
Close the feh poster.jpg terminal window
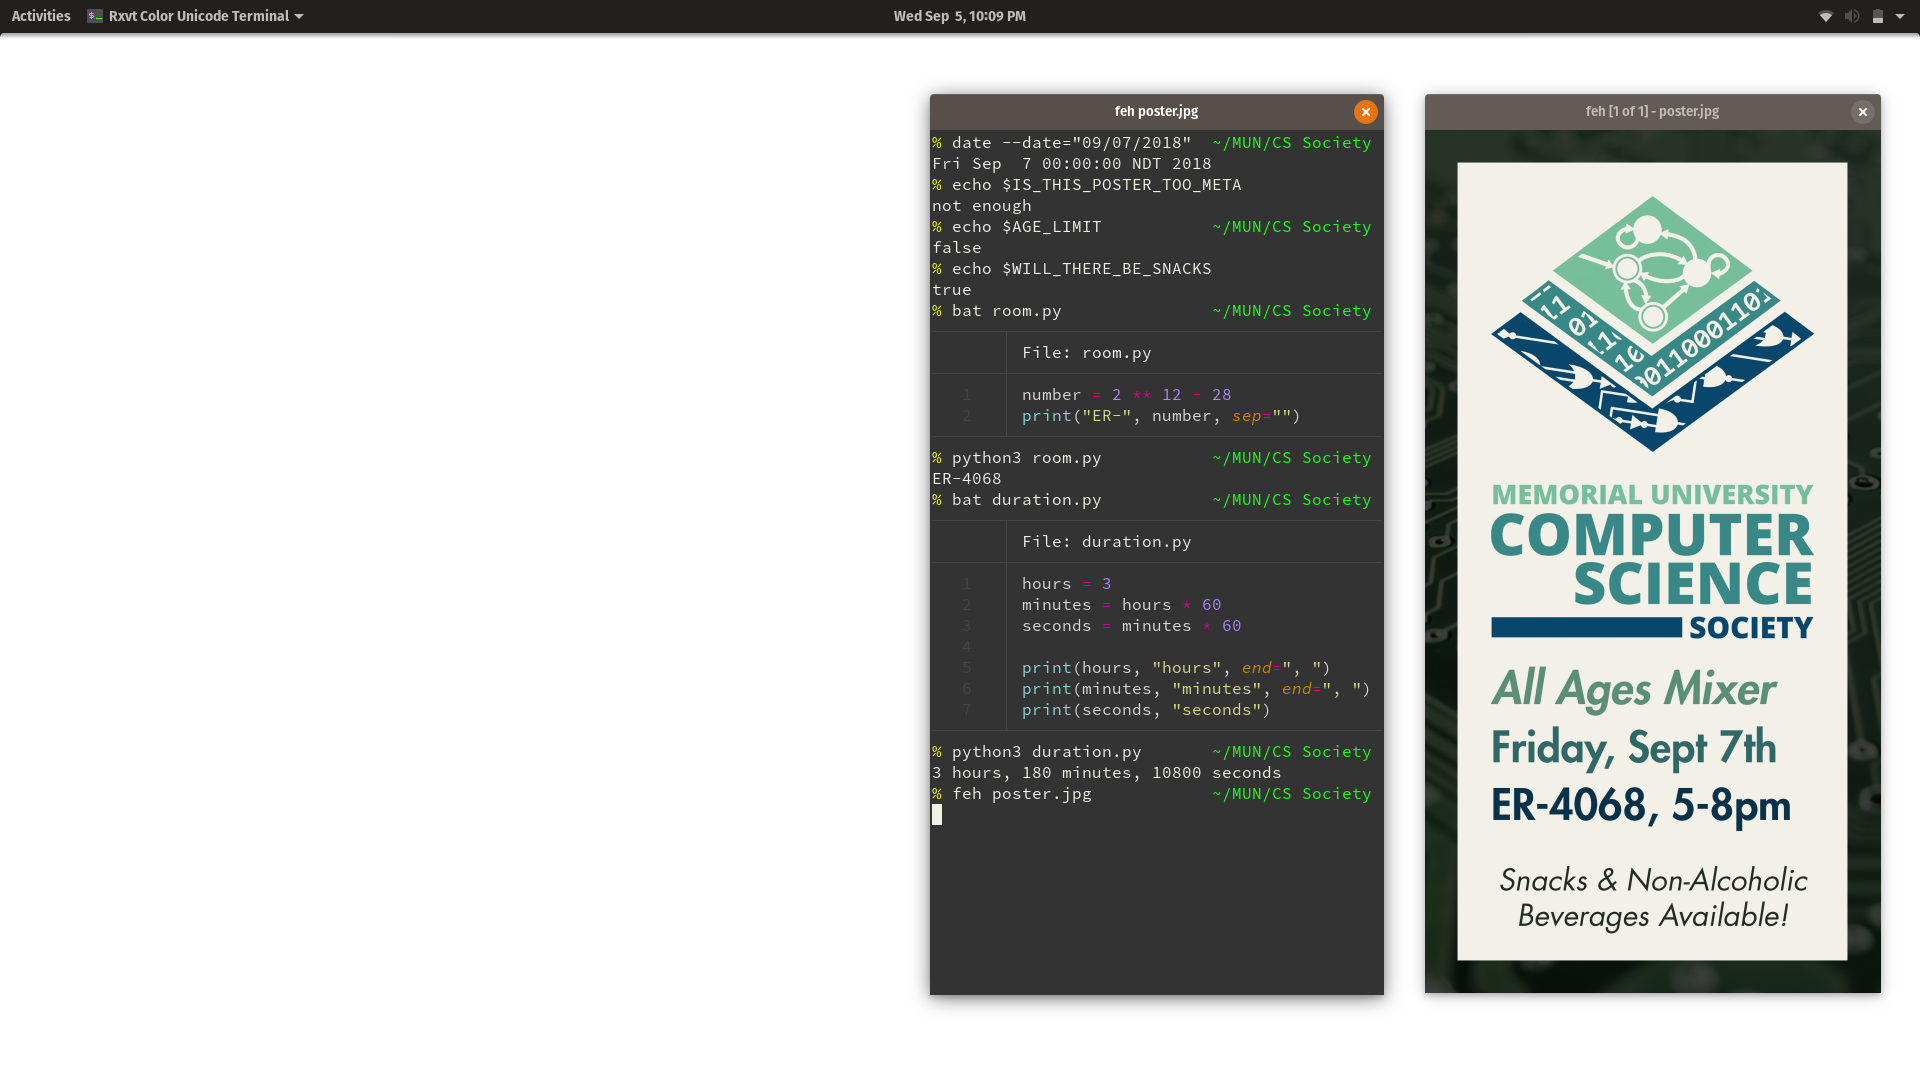(1365, 112)
